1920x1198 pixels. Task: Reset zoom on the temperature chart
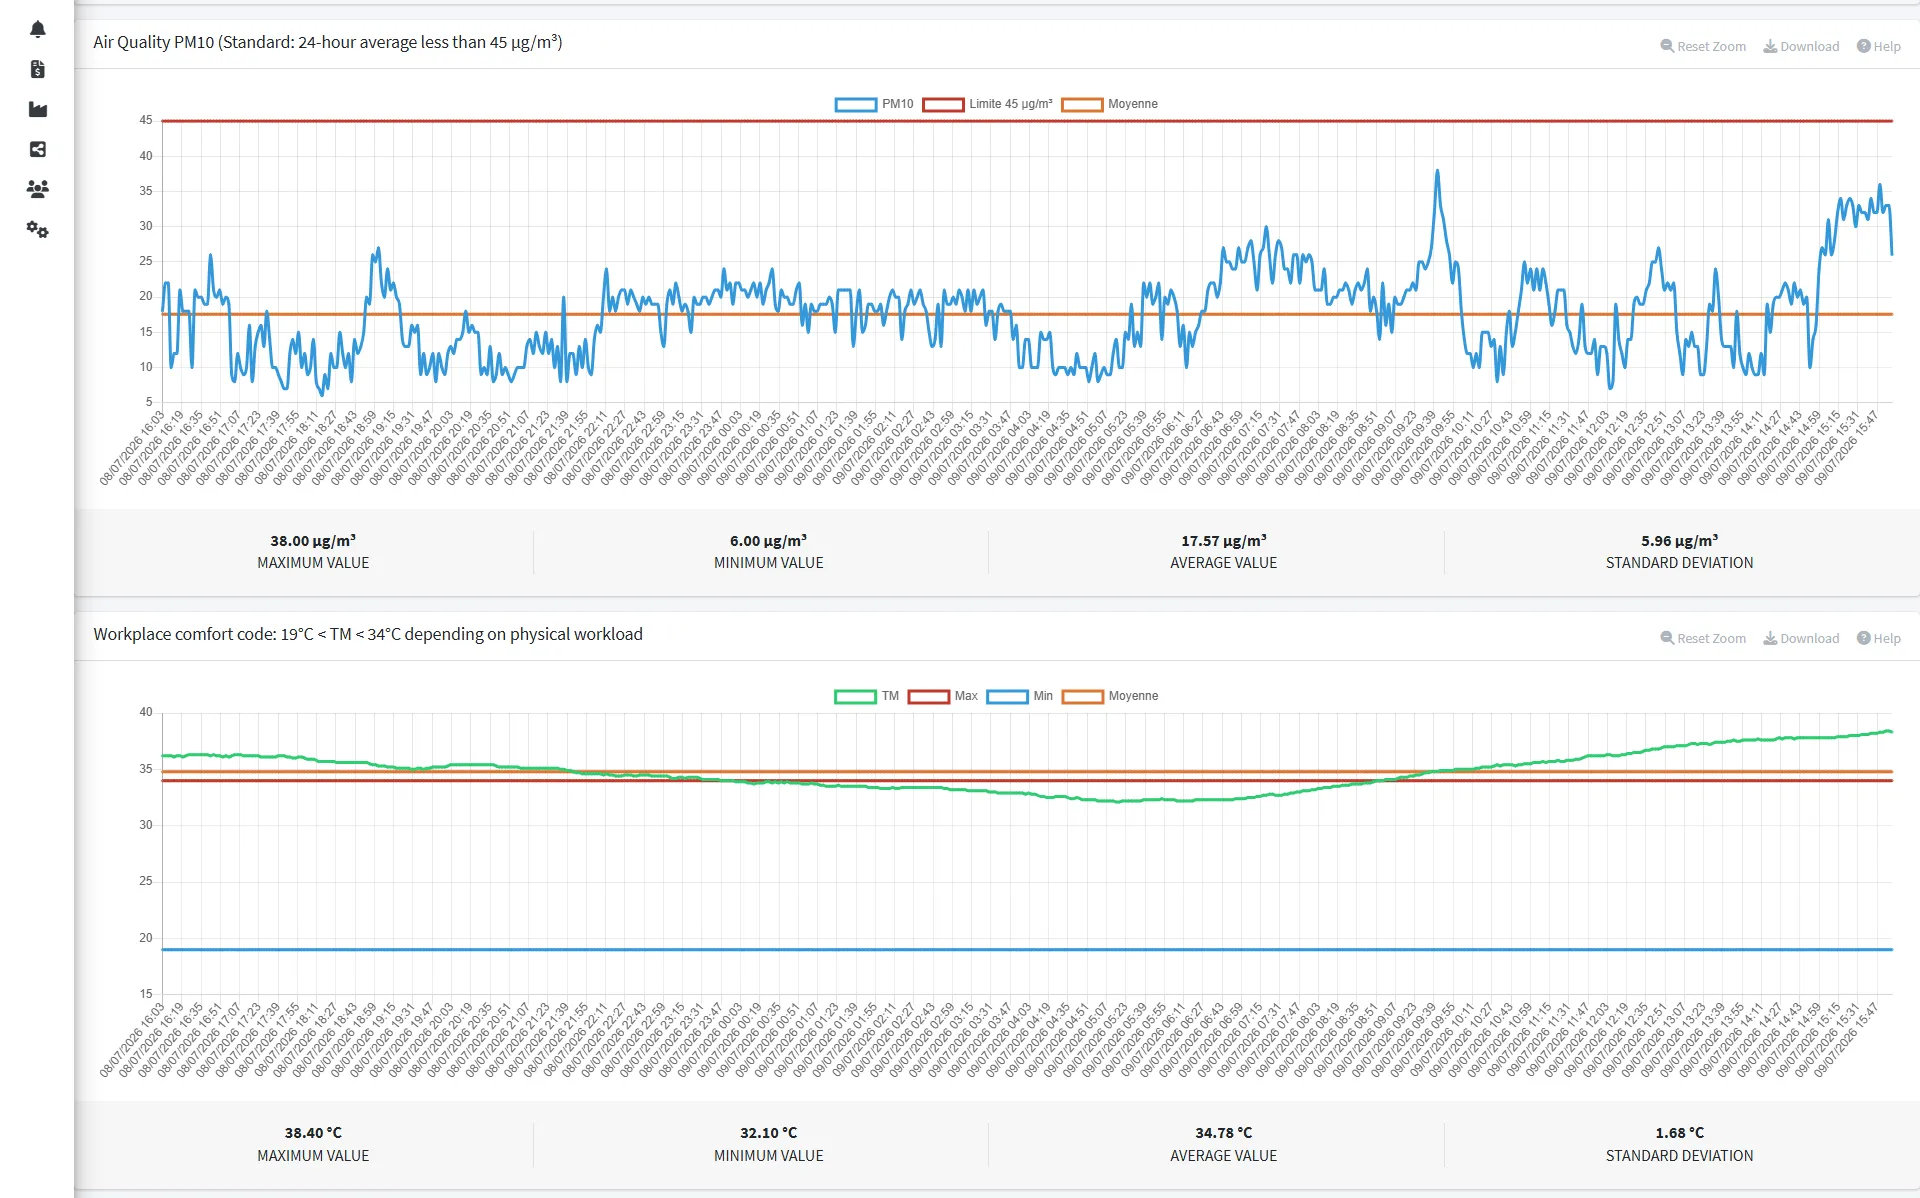(x=1703, y=638)
